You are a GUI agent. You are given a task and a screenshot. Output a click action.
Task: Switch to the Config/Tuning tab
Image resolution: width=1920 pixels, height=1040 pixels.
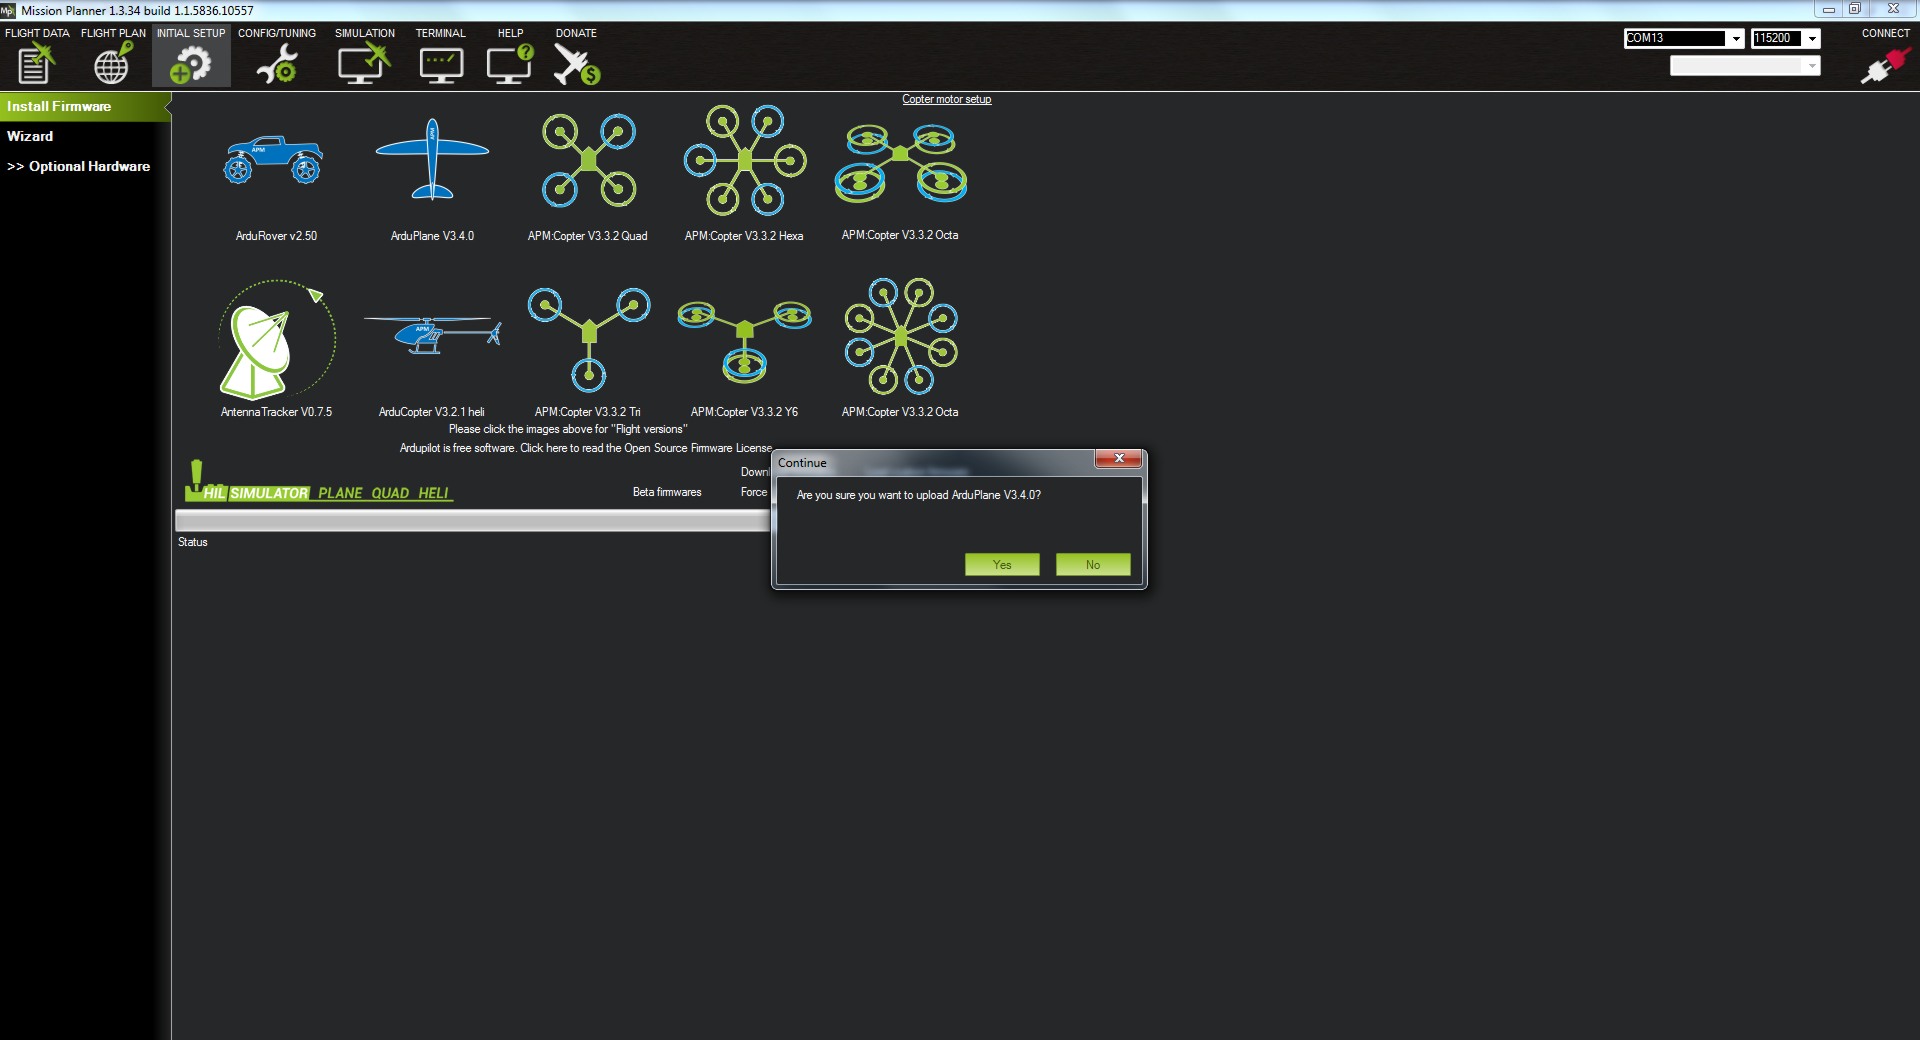276,56
